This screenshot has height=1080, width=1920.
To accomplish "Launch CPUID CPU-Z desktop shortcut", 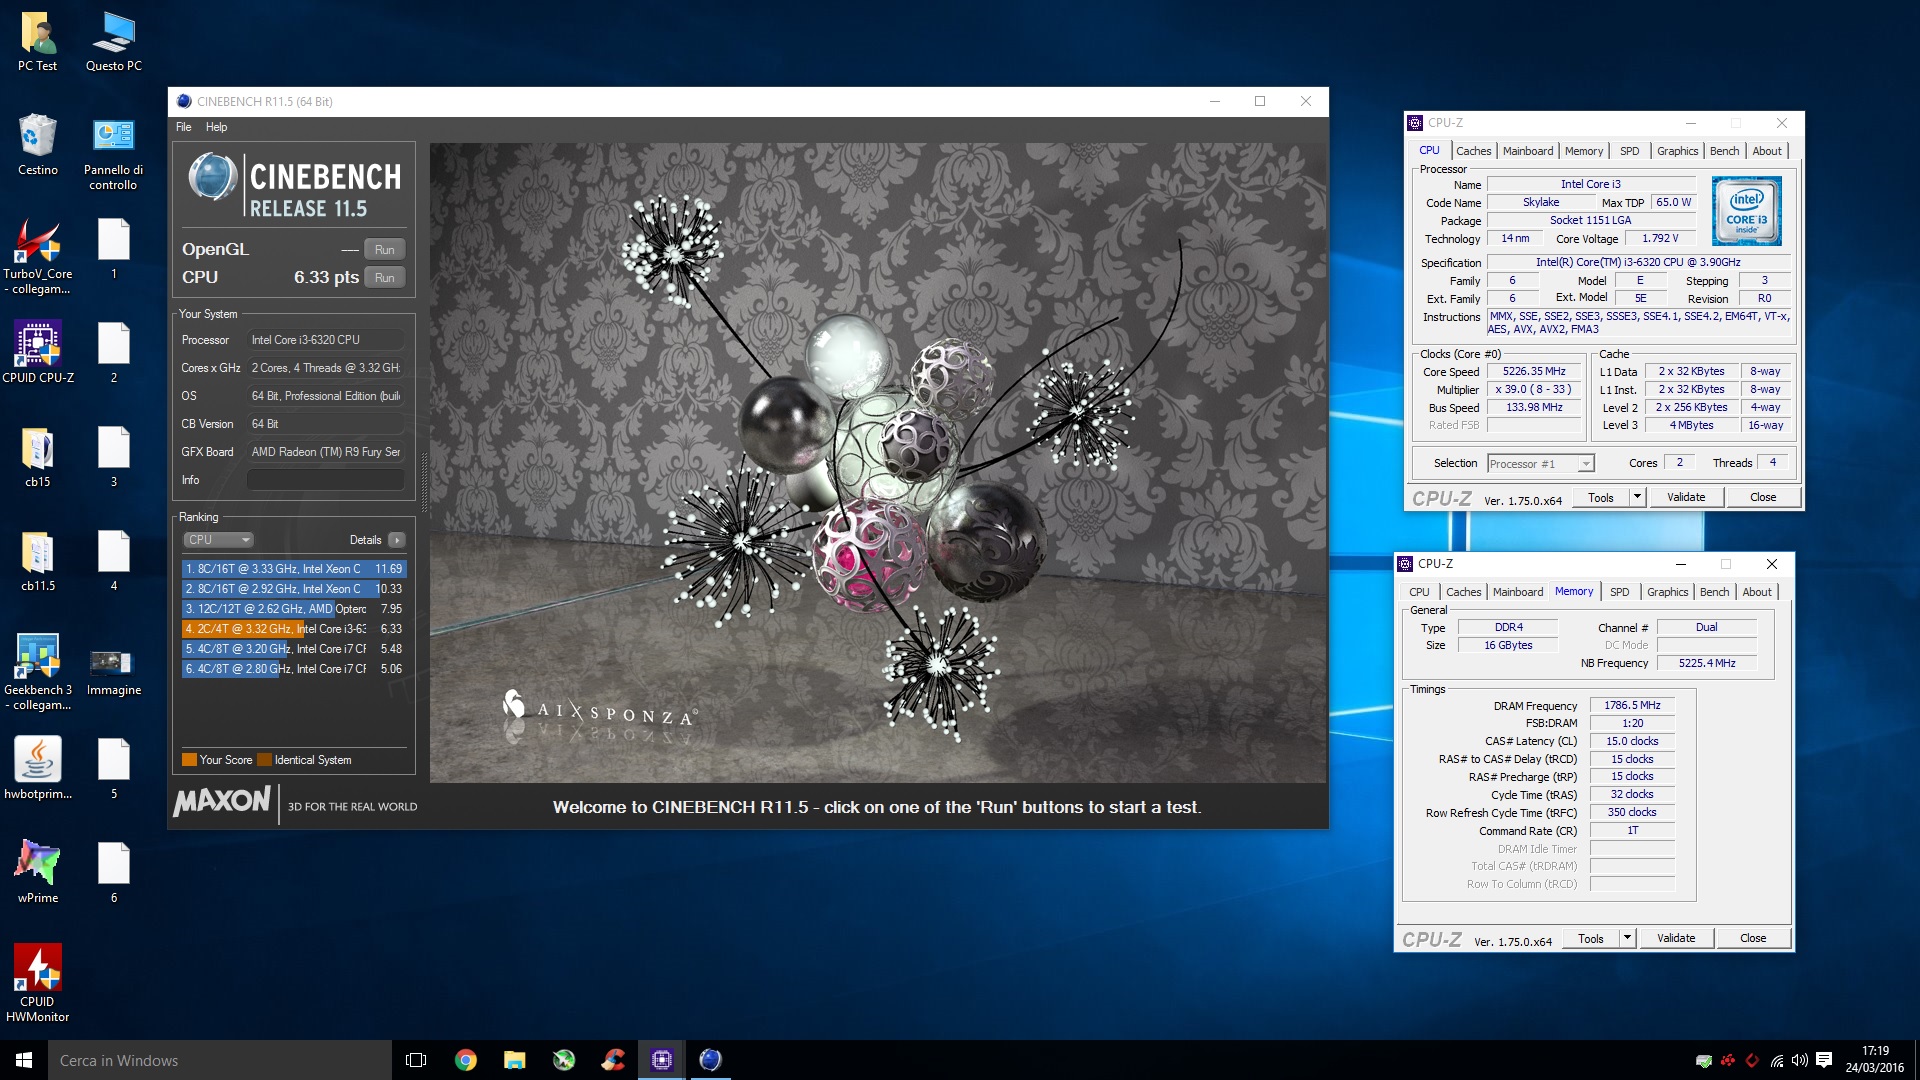I will coord(38,352).
